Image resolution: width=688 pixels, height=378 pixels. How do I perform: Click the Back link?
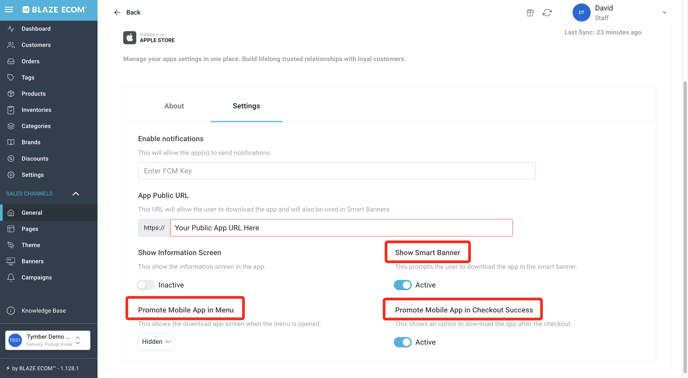[x=127, y=12]
